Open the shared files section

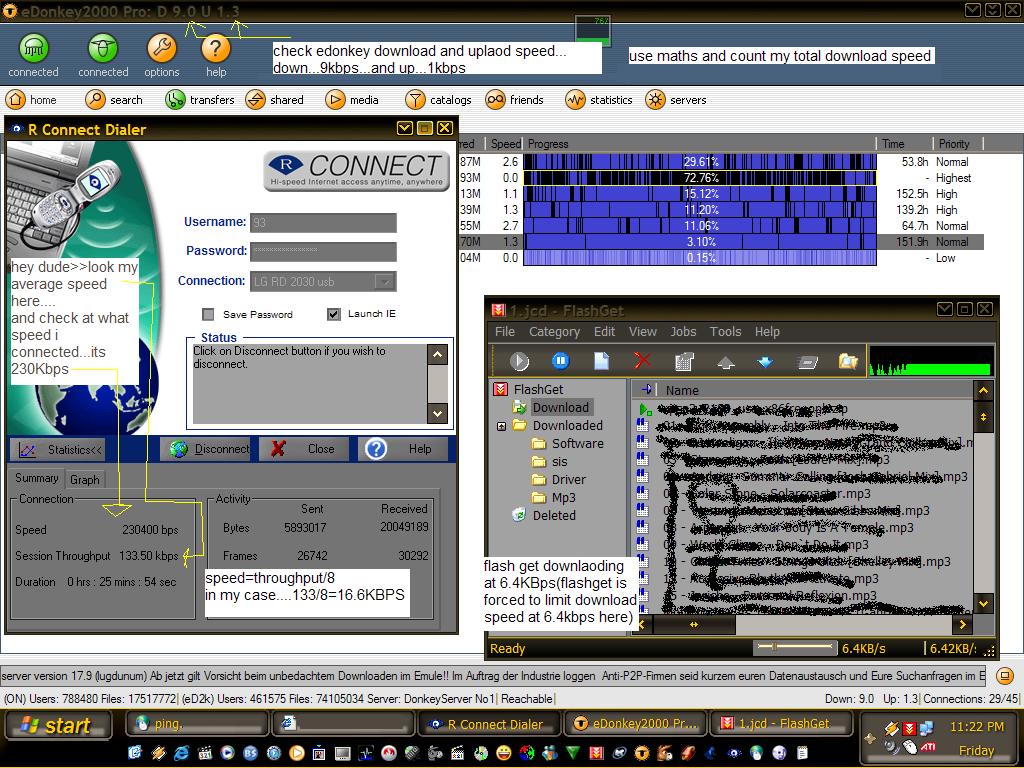click(x=275, y=100)
